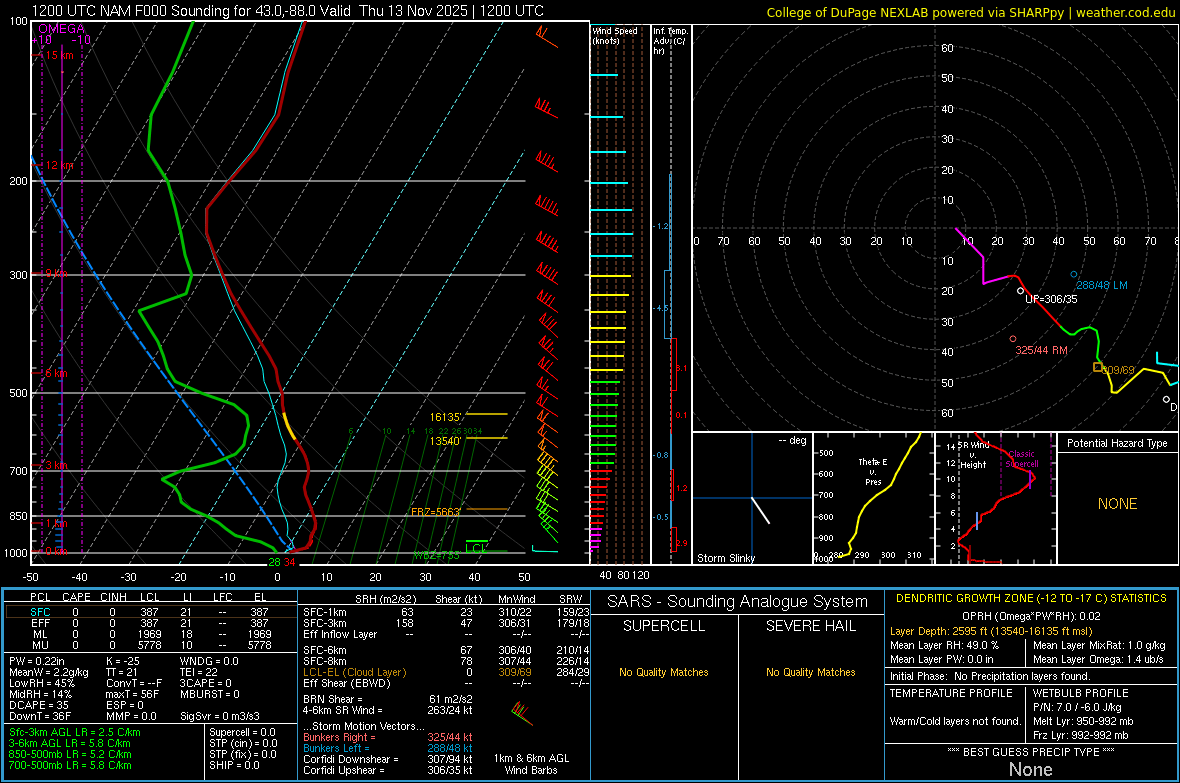Click the Storm Slinky caption
The height and width of the screenshot is (783, 1180).
tap(725, 558)
